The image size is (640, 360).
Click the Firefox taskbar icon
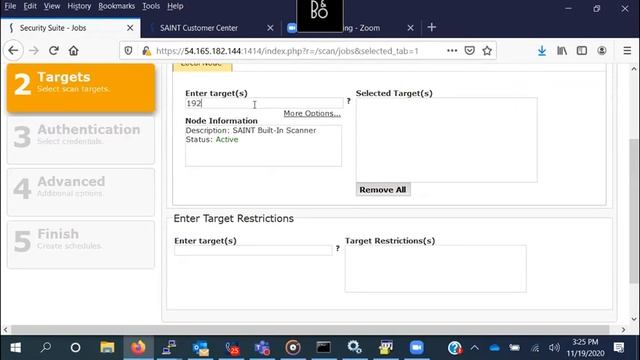click(138, 347)
